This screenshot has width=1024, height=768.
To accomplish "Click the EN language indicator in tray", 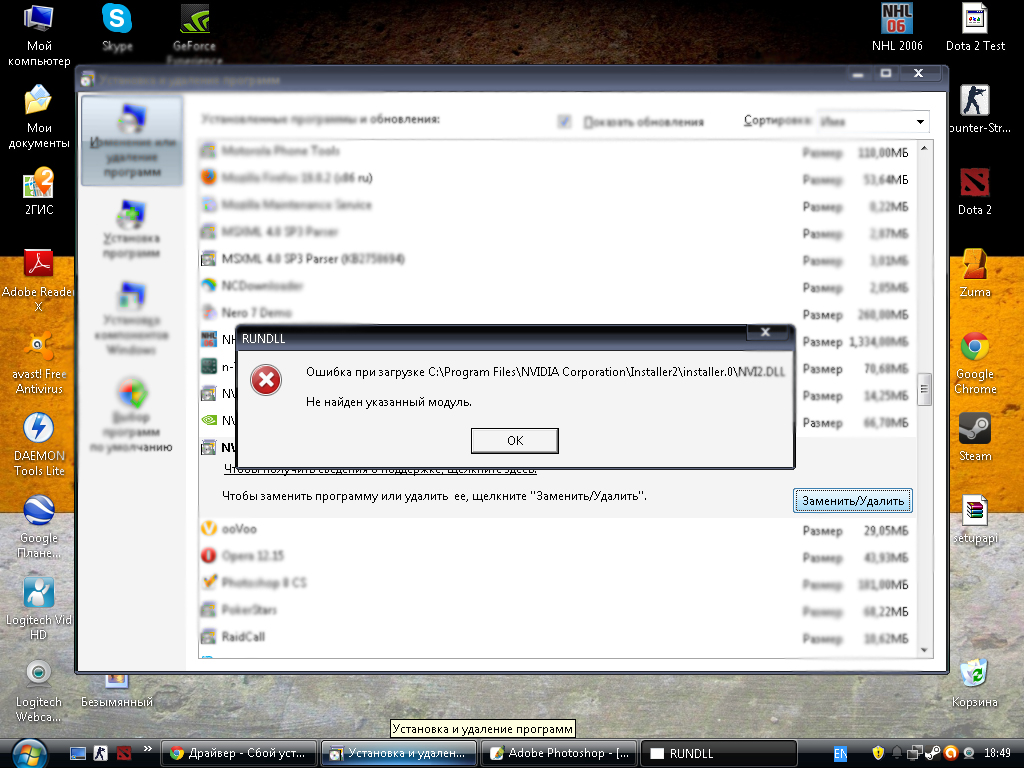I will 841,753.
